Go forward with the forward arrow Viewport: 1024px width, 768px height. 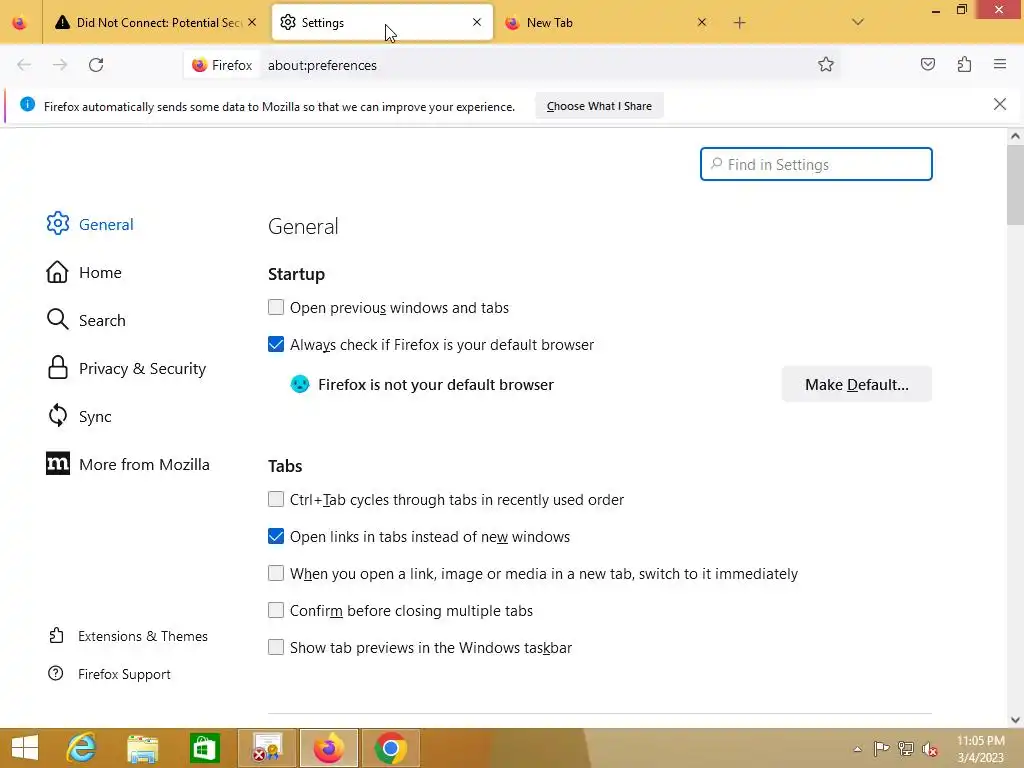(60, 65)
